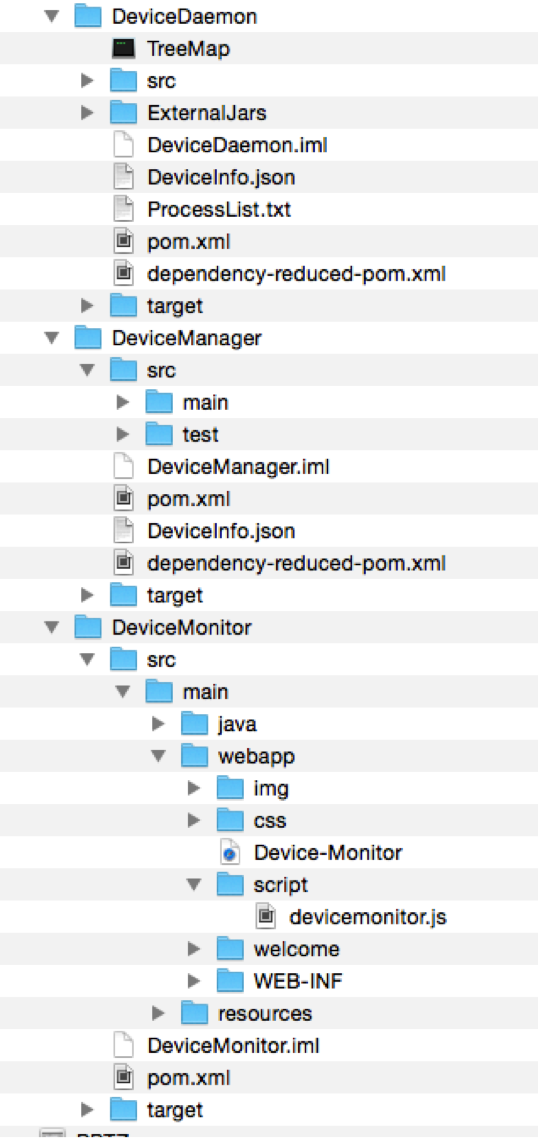Expand src folder inside DeviceDaemon
539x1138 pixels.
pos(88,81)
